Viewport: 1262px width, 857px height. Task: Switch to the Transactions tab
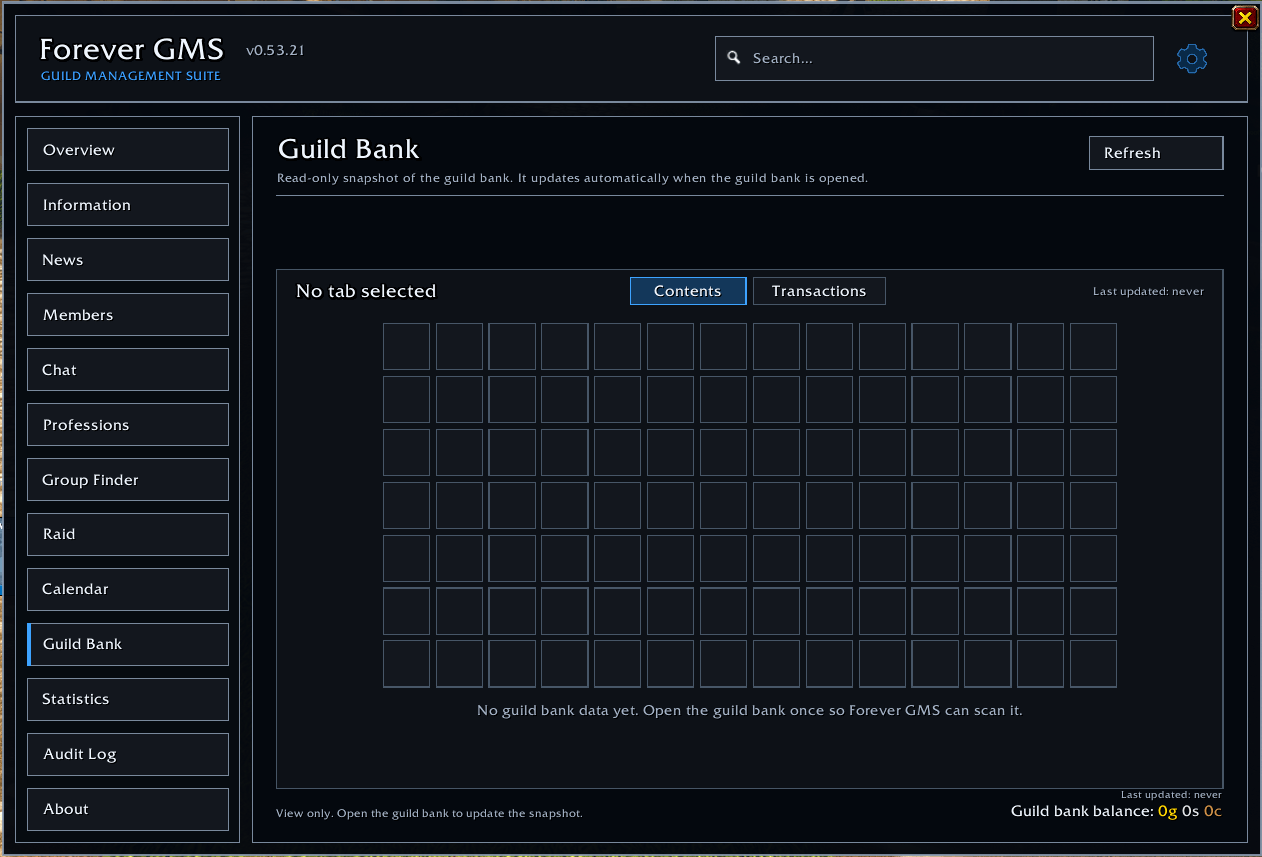[x=819, y=291]
